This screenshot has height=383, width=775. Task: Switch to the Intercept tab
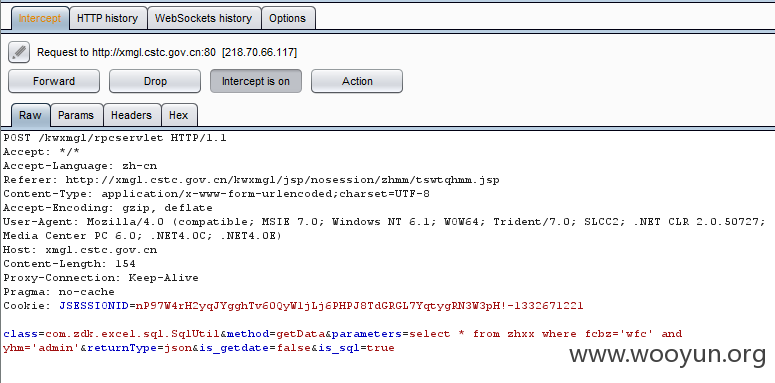(40, 18)
